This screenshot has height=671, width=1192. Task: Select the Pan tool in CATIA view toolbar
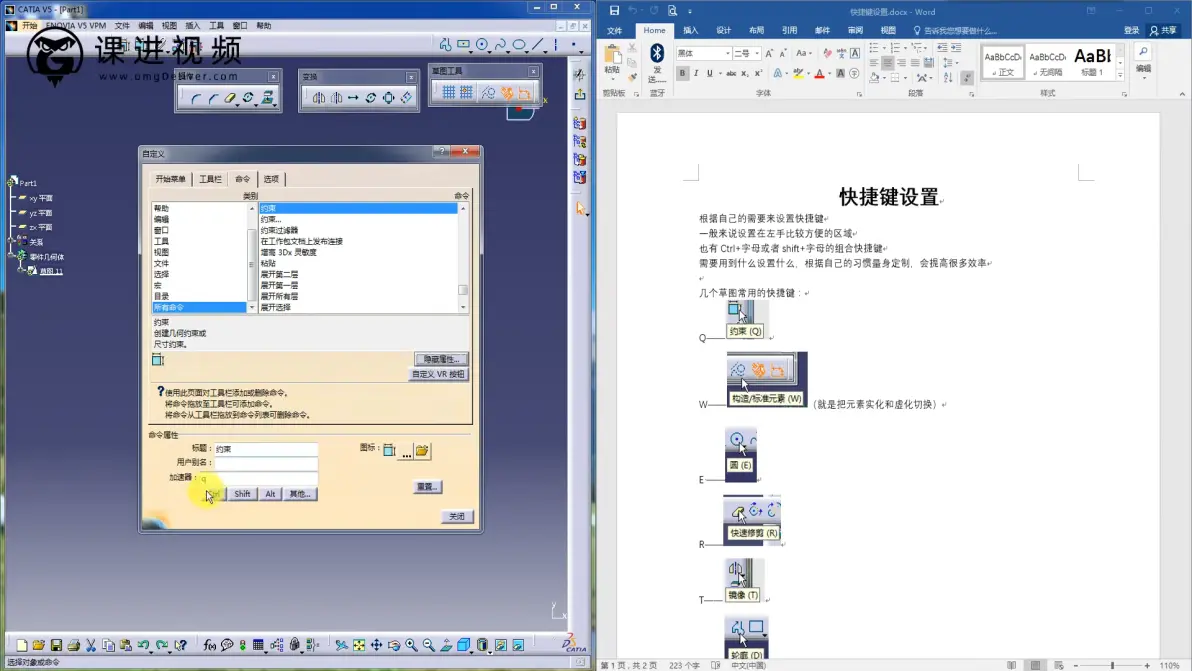[x=376, y=645]
